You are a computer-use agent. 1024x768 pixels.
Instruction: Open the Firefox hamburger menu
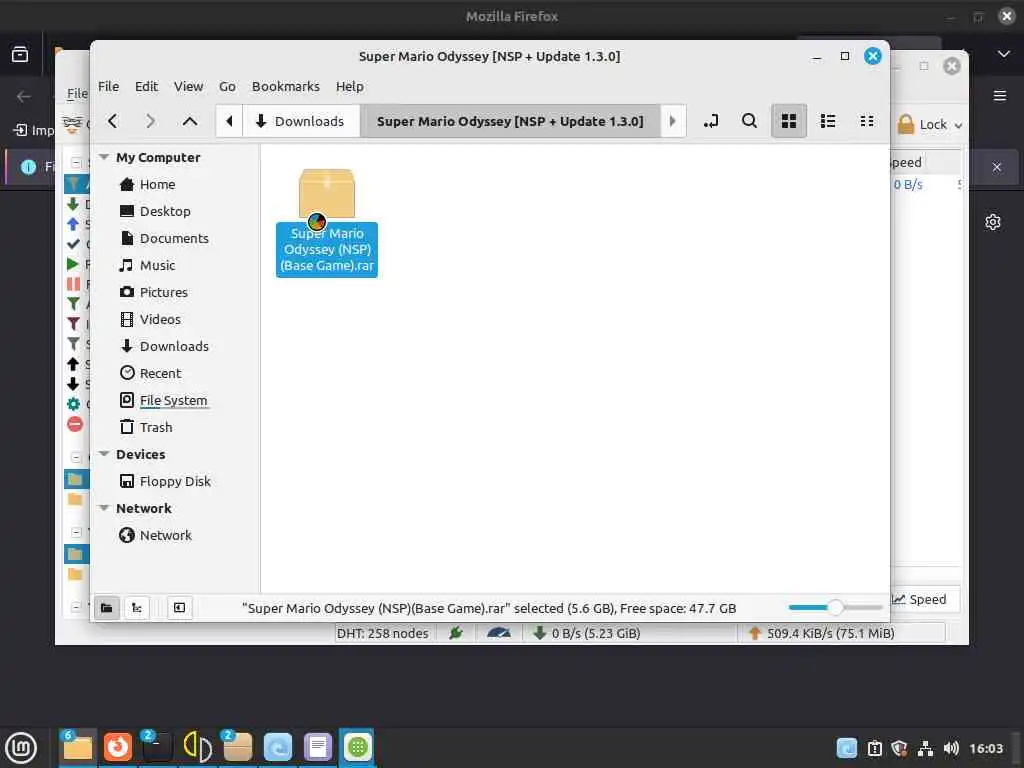pos(999,96)
